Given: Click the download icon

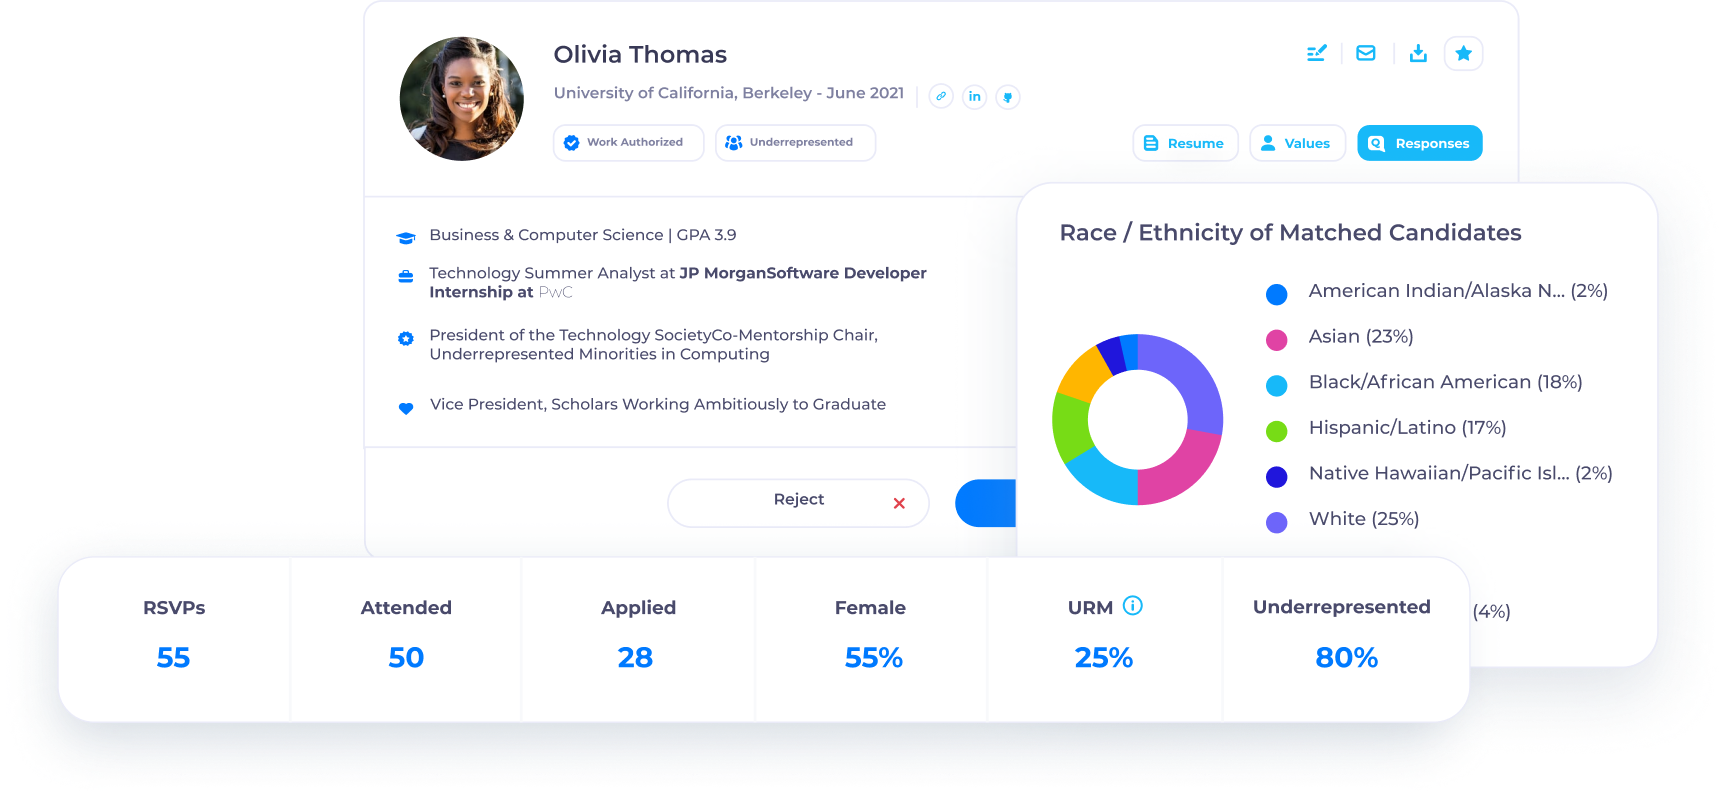Looking at the screenshot, I should click(x=1418, y=53).
